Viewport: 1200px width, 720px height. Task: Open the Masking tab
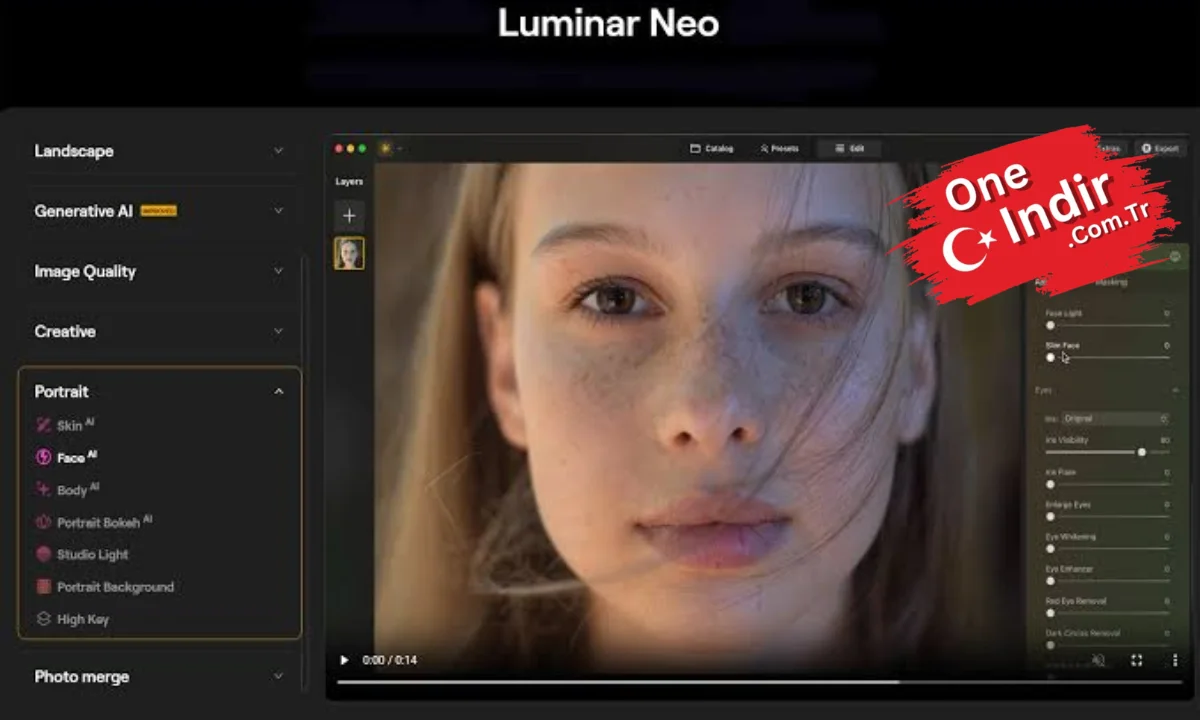coord(1111,283)
